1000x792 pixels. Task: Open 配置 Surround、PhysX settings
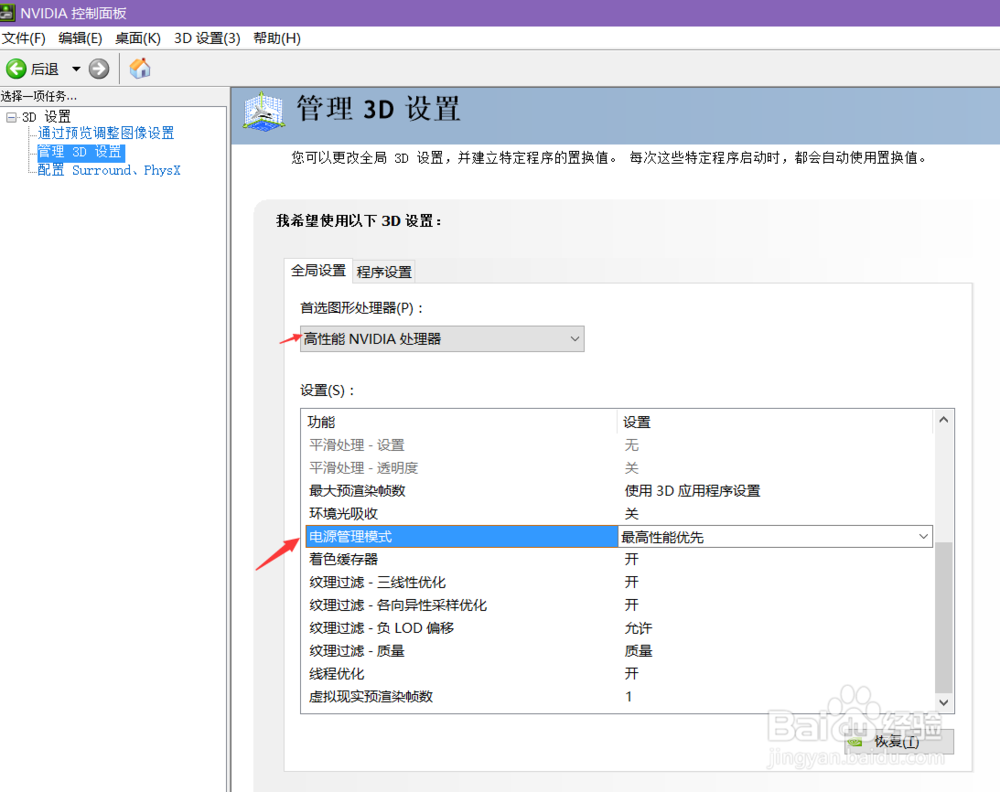[x=110, y=170]
